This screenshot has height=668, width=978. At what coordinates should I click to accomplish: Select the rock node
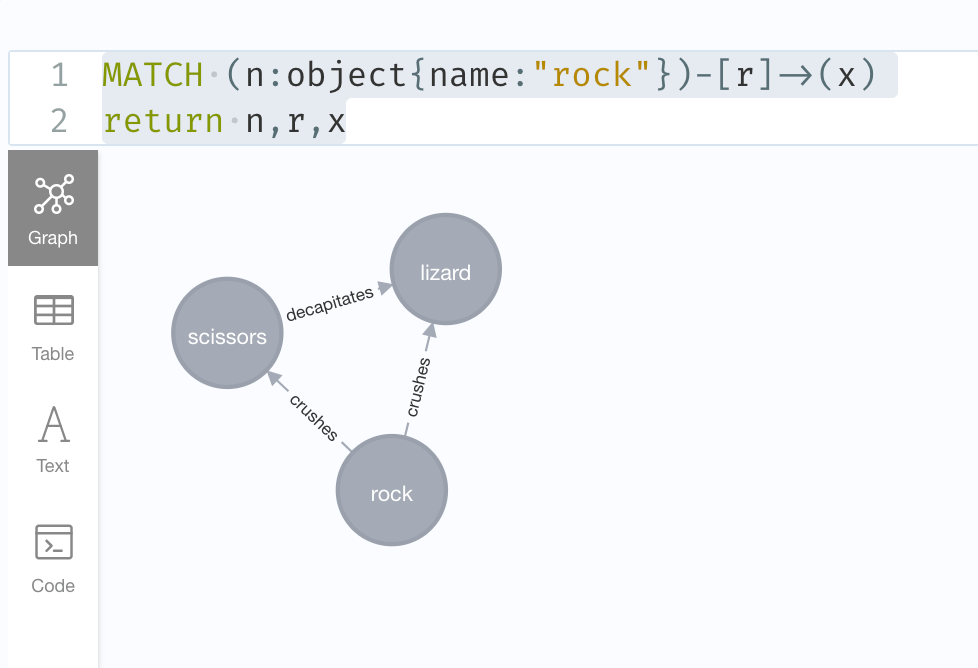pos(391,491)
